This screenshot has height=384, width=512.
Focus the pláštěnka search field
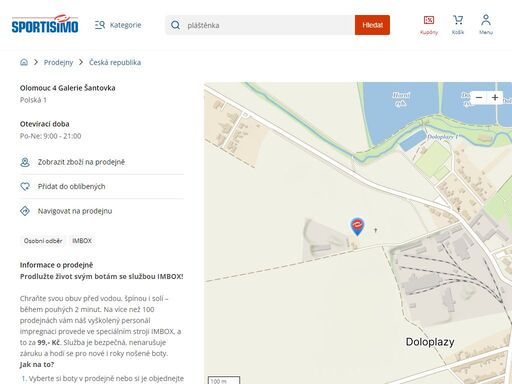pos(260,25)
